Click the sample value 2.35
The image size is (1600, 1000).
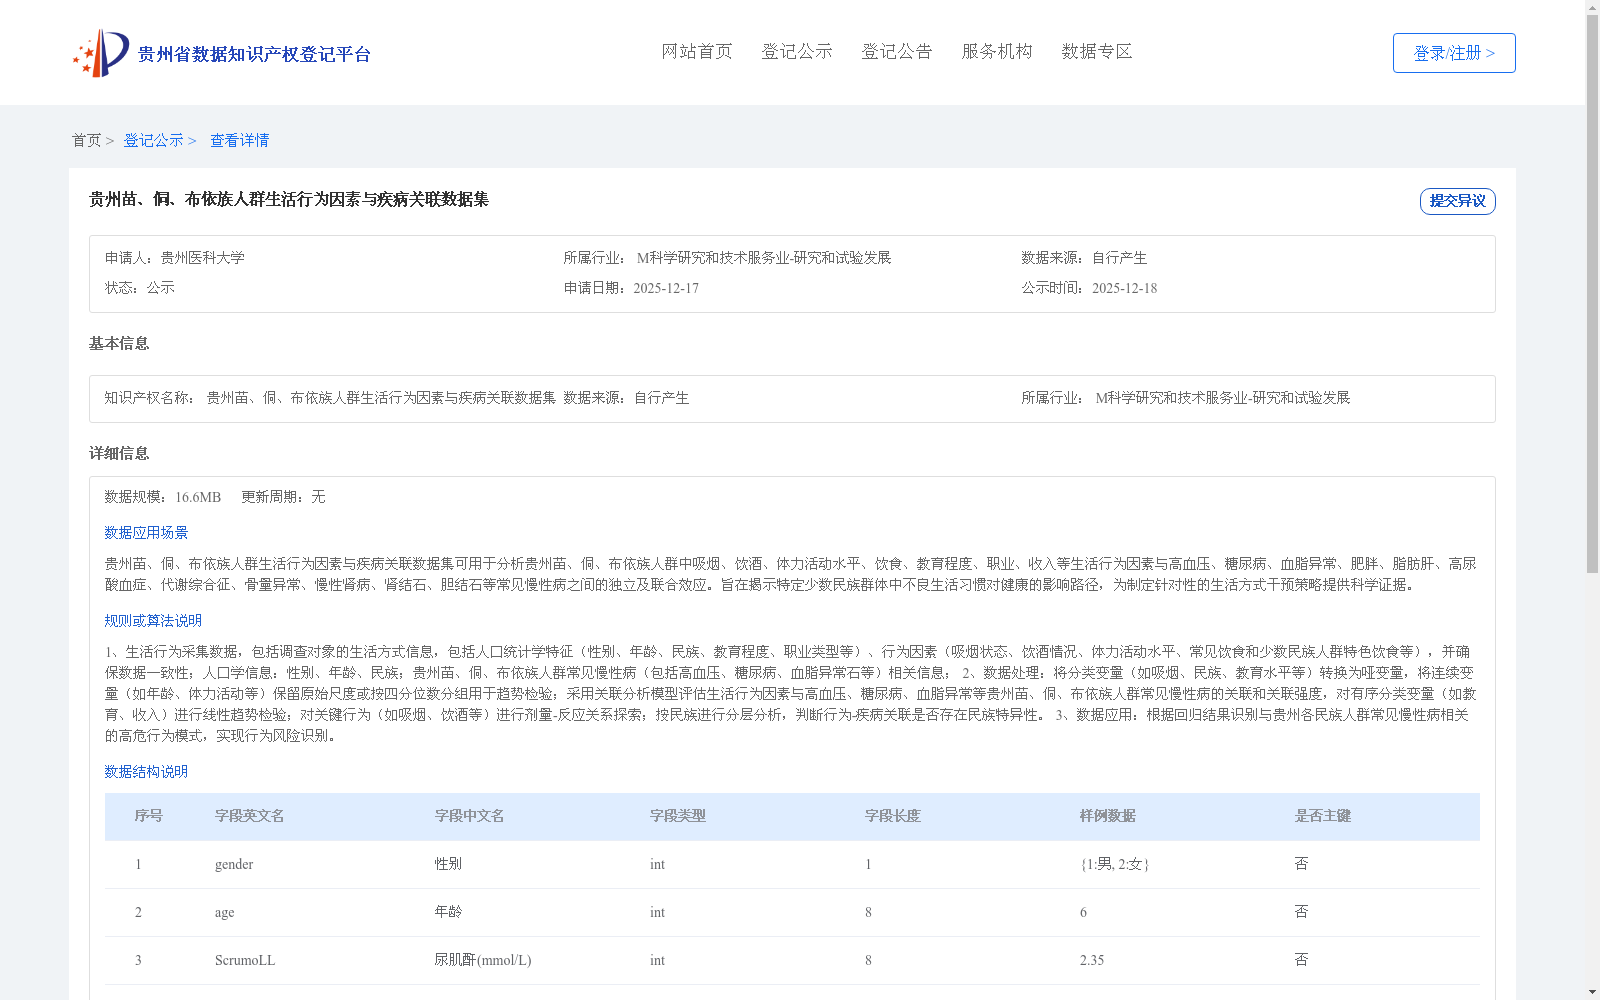click(1092, 961)
